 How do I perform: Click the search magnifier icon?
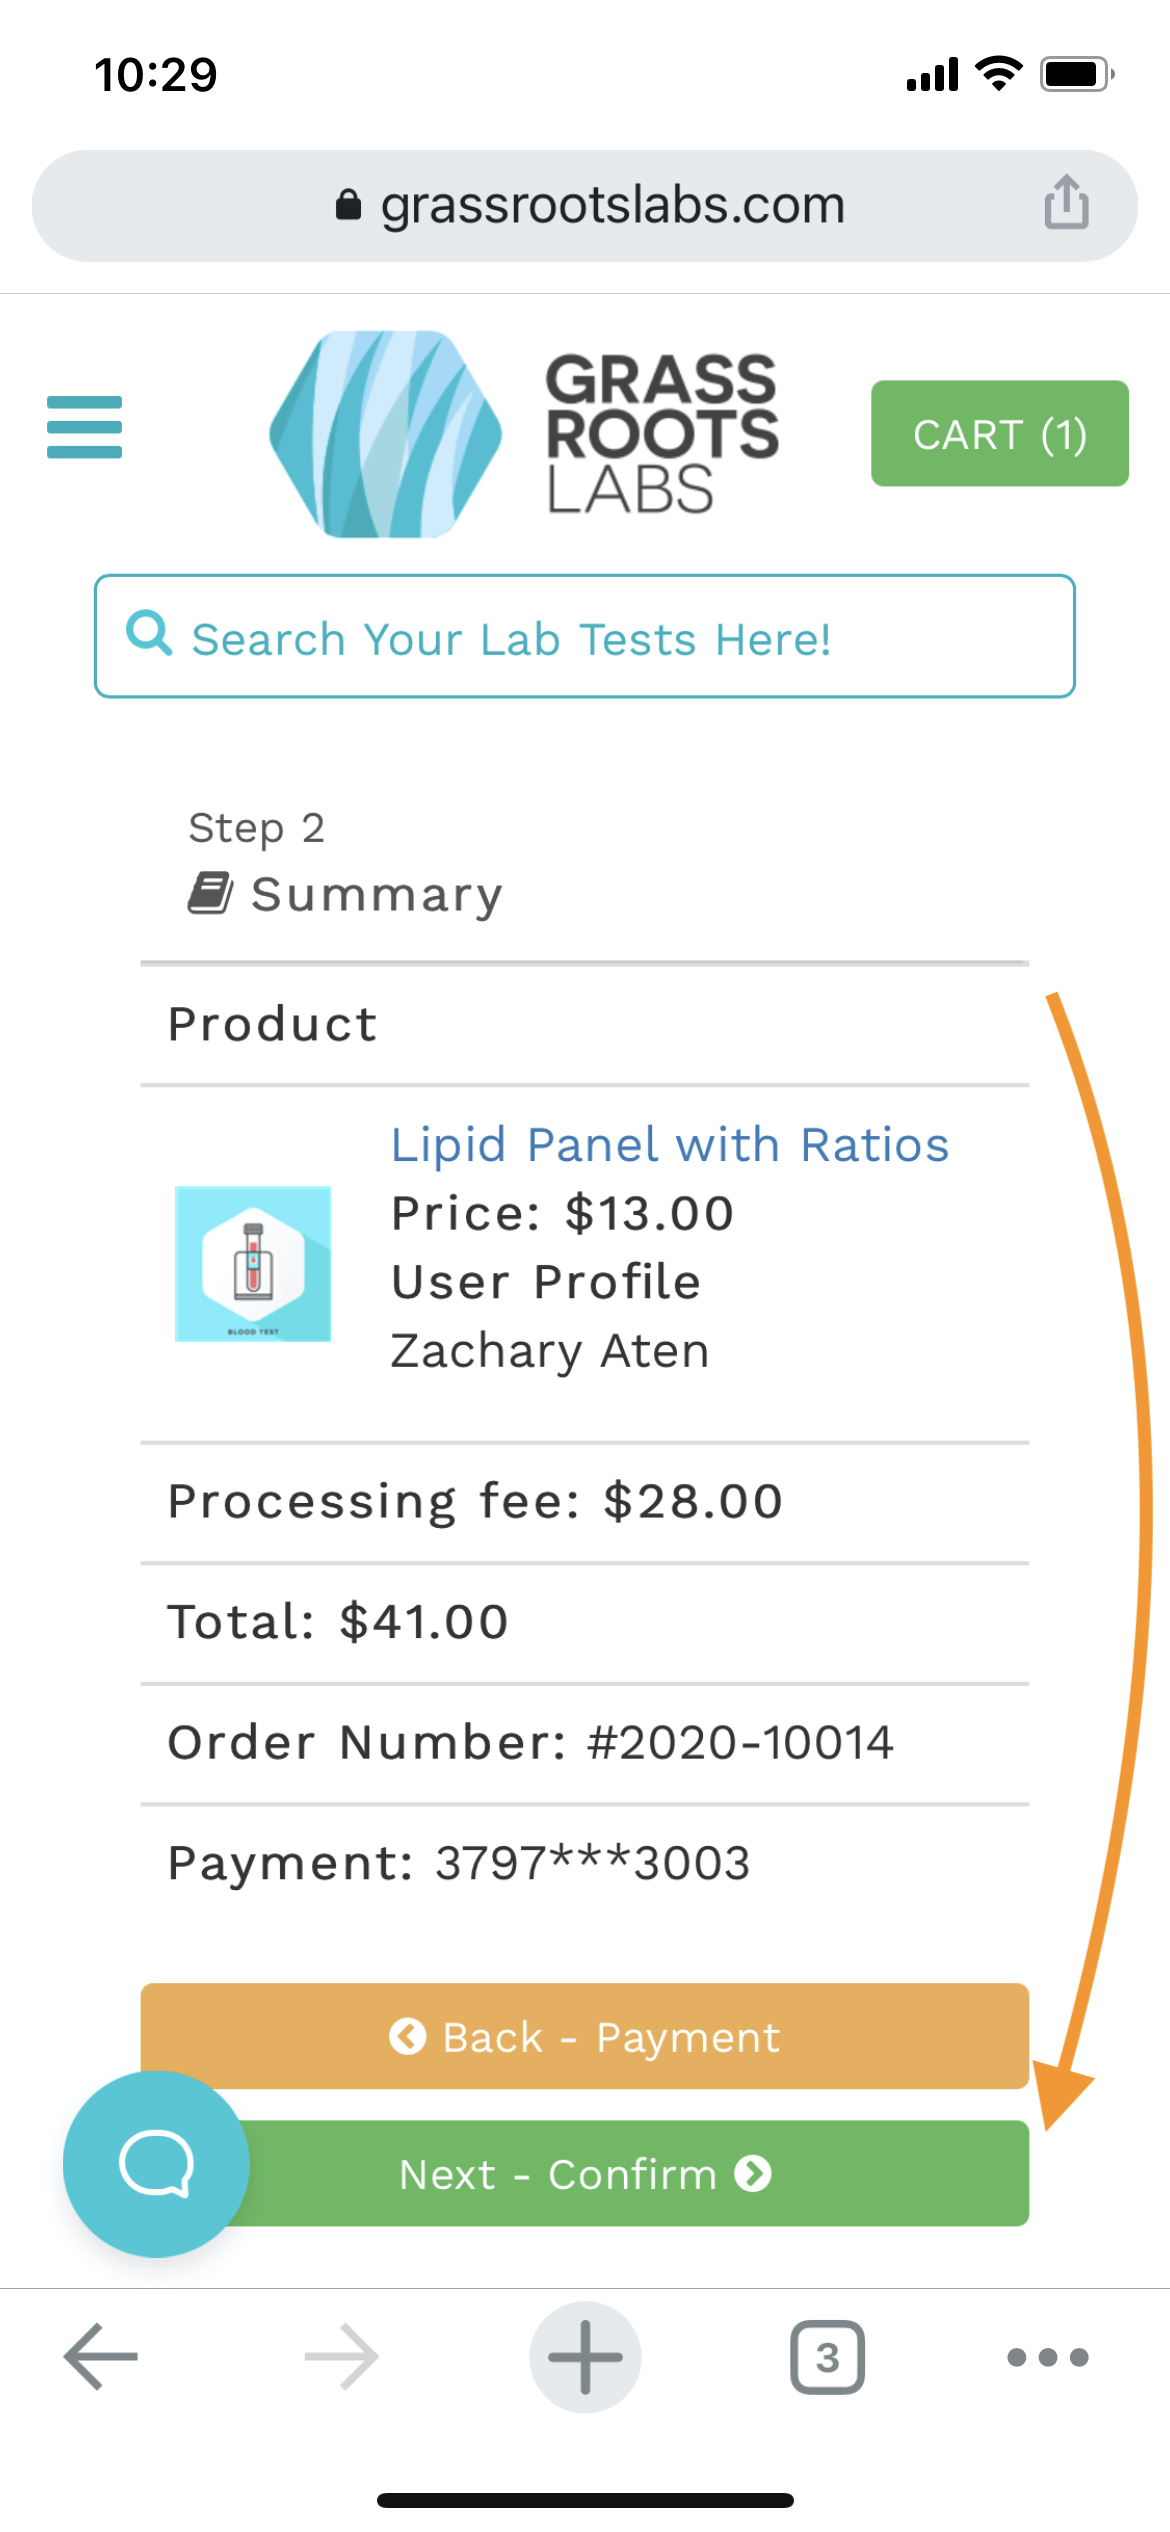pyautogui.click(x=149, y=634)
